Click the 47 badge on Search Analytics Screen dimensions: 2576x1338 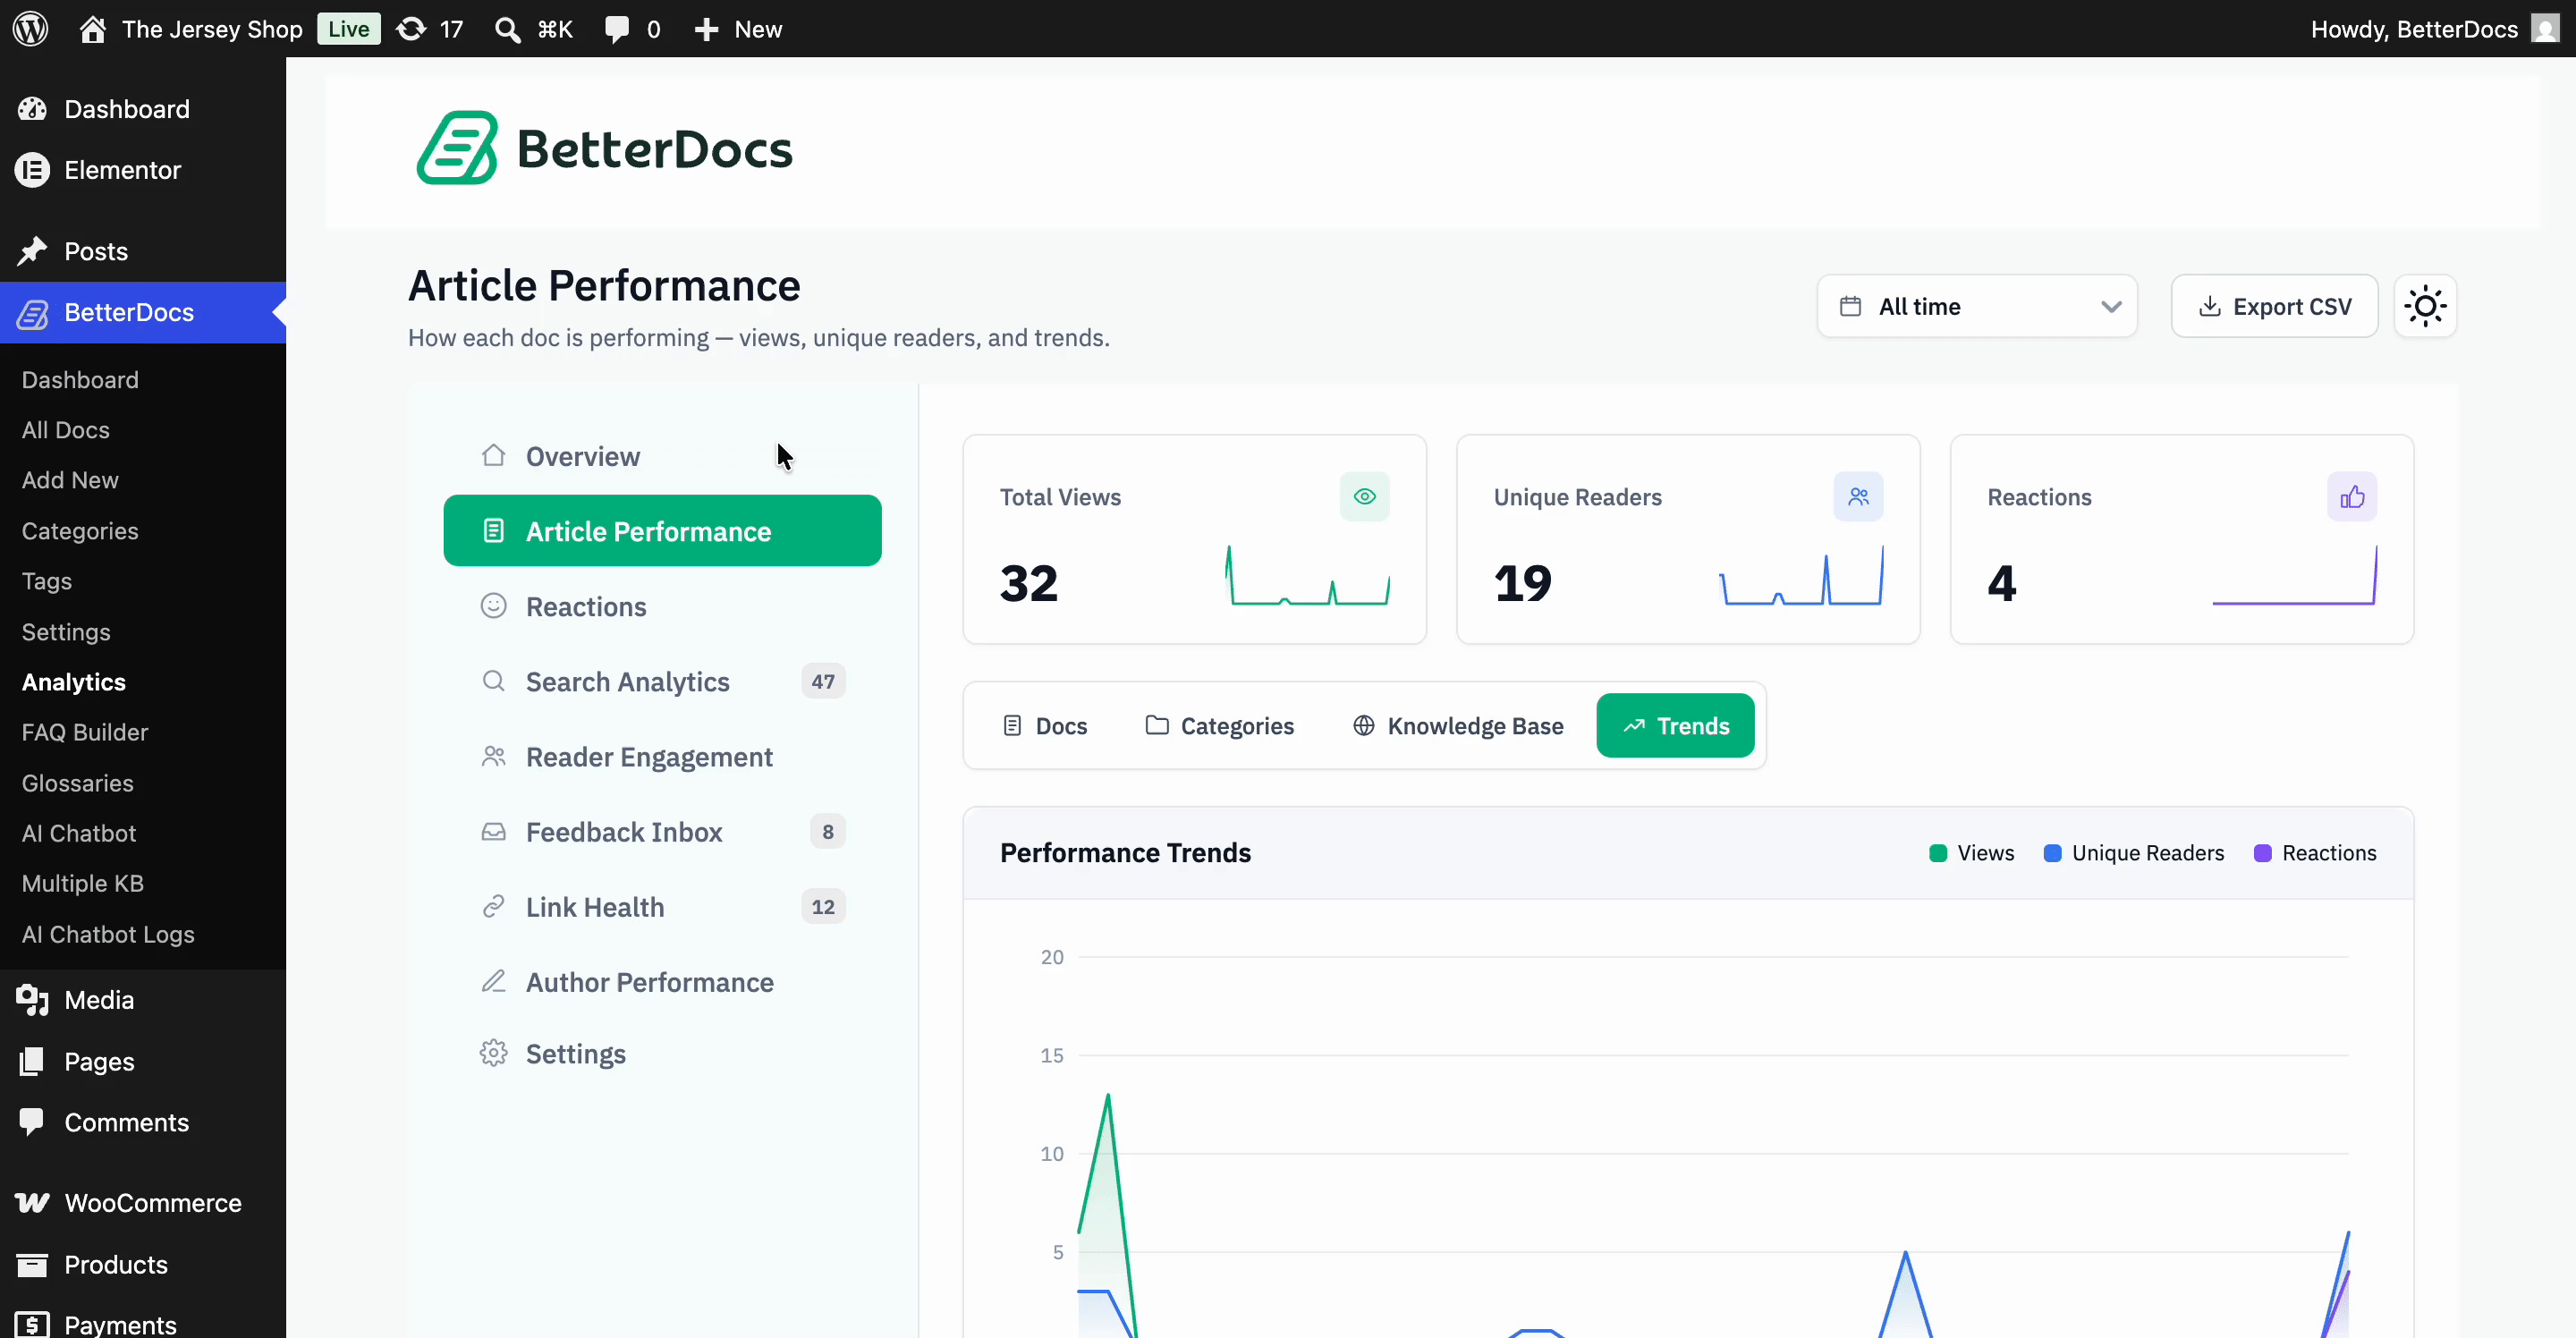point(823,681)
